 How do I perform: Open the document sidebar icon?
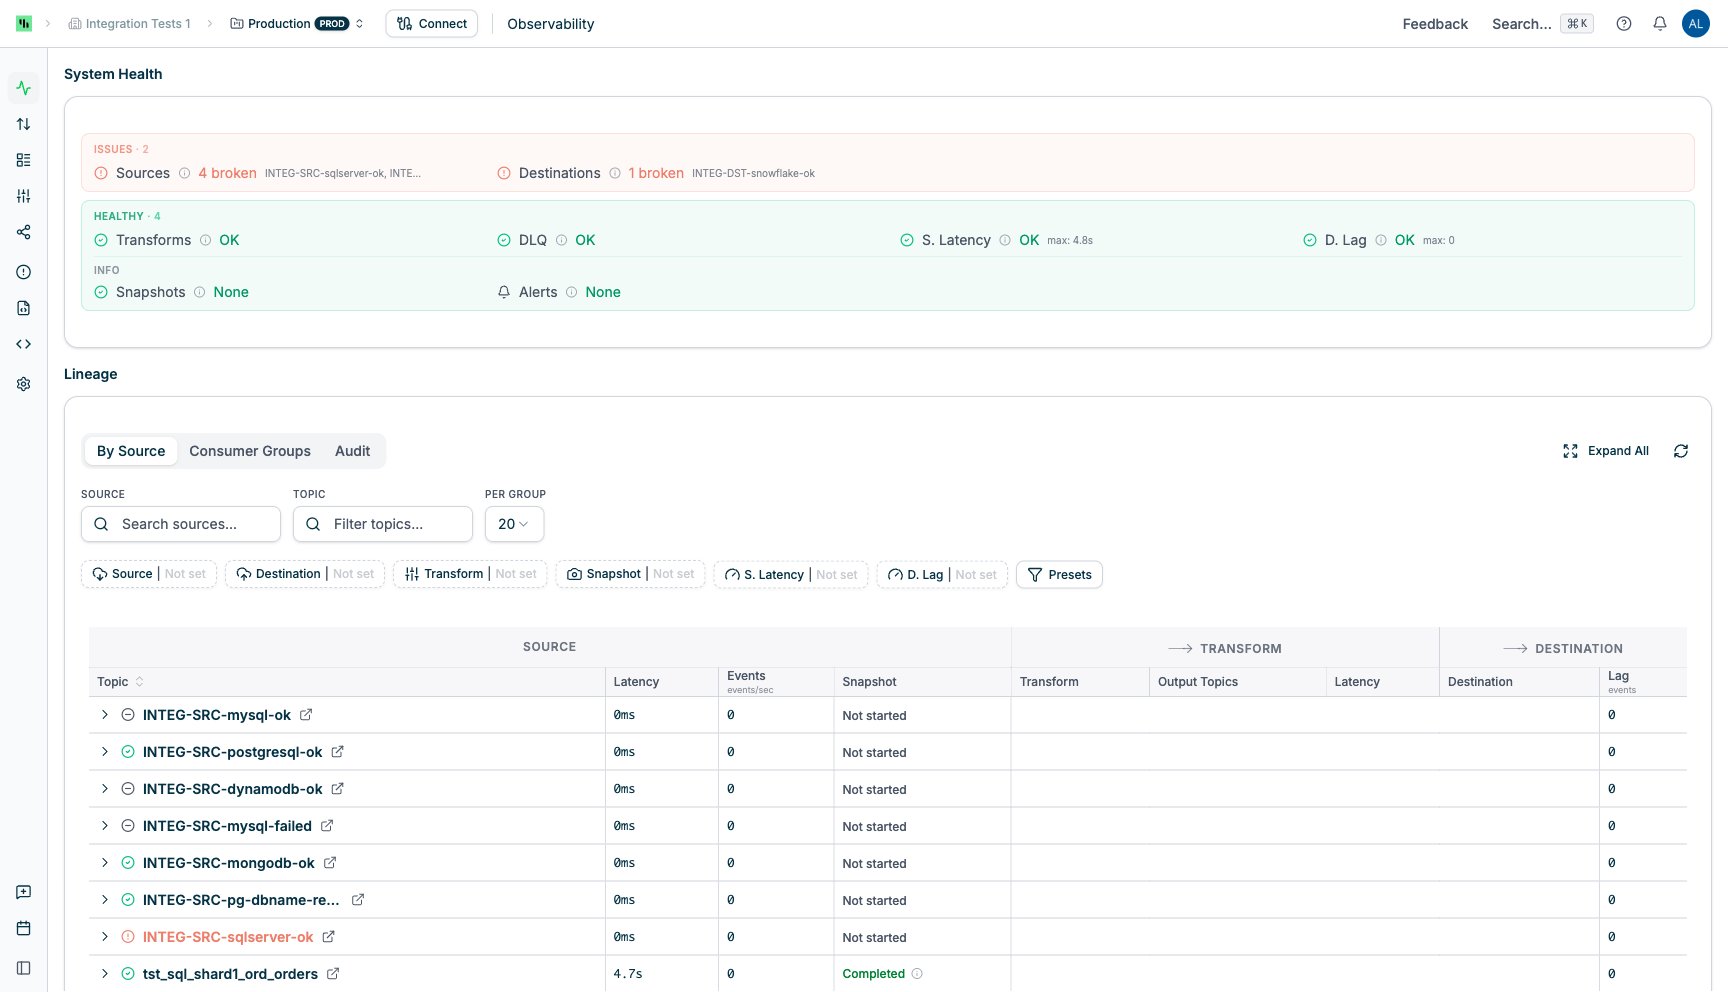click(x=24, y=308)
